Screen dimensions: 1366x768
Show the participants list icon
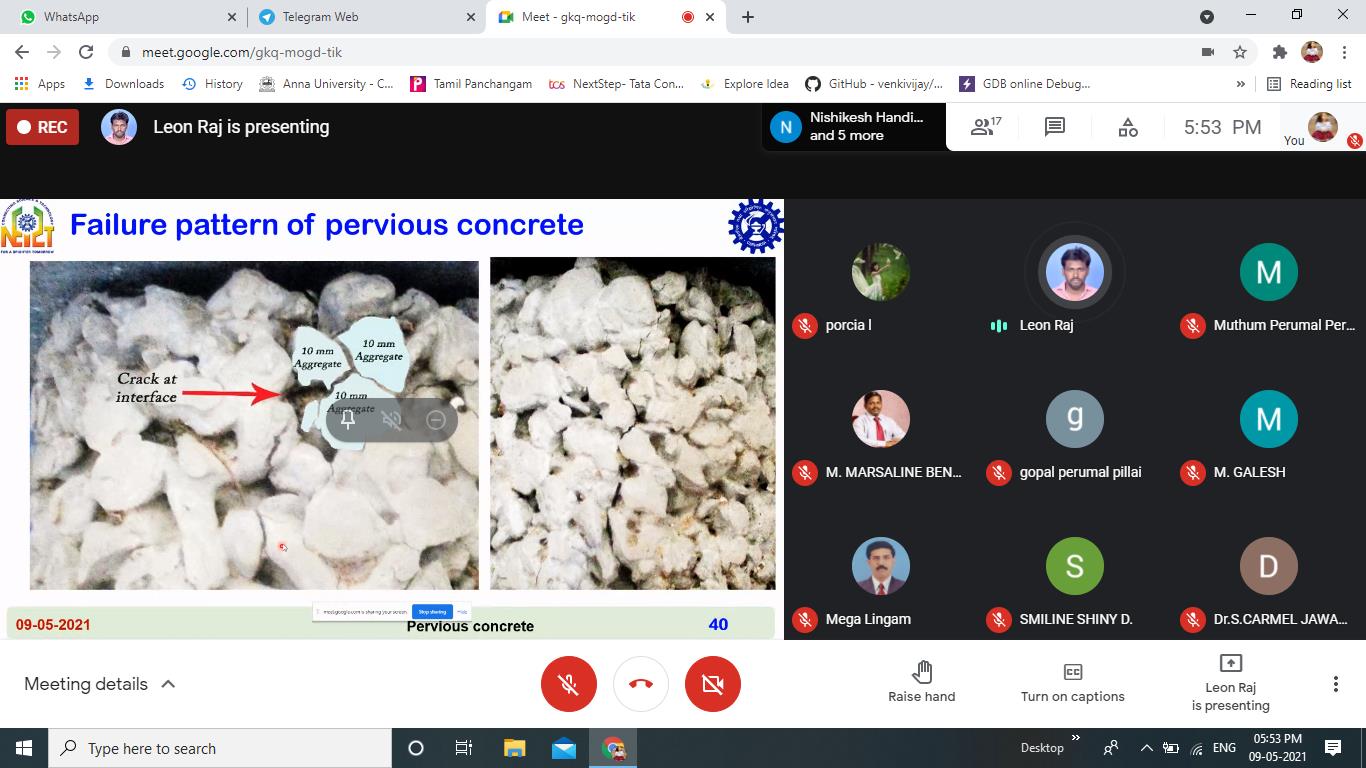(985, 127)
